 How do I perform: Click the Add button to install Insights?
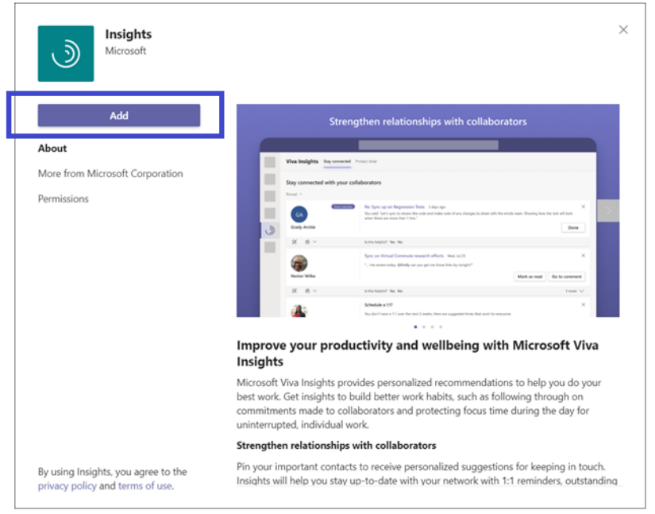(119, 115)
